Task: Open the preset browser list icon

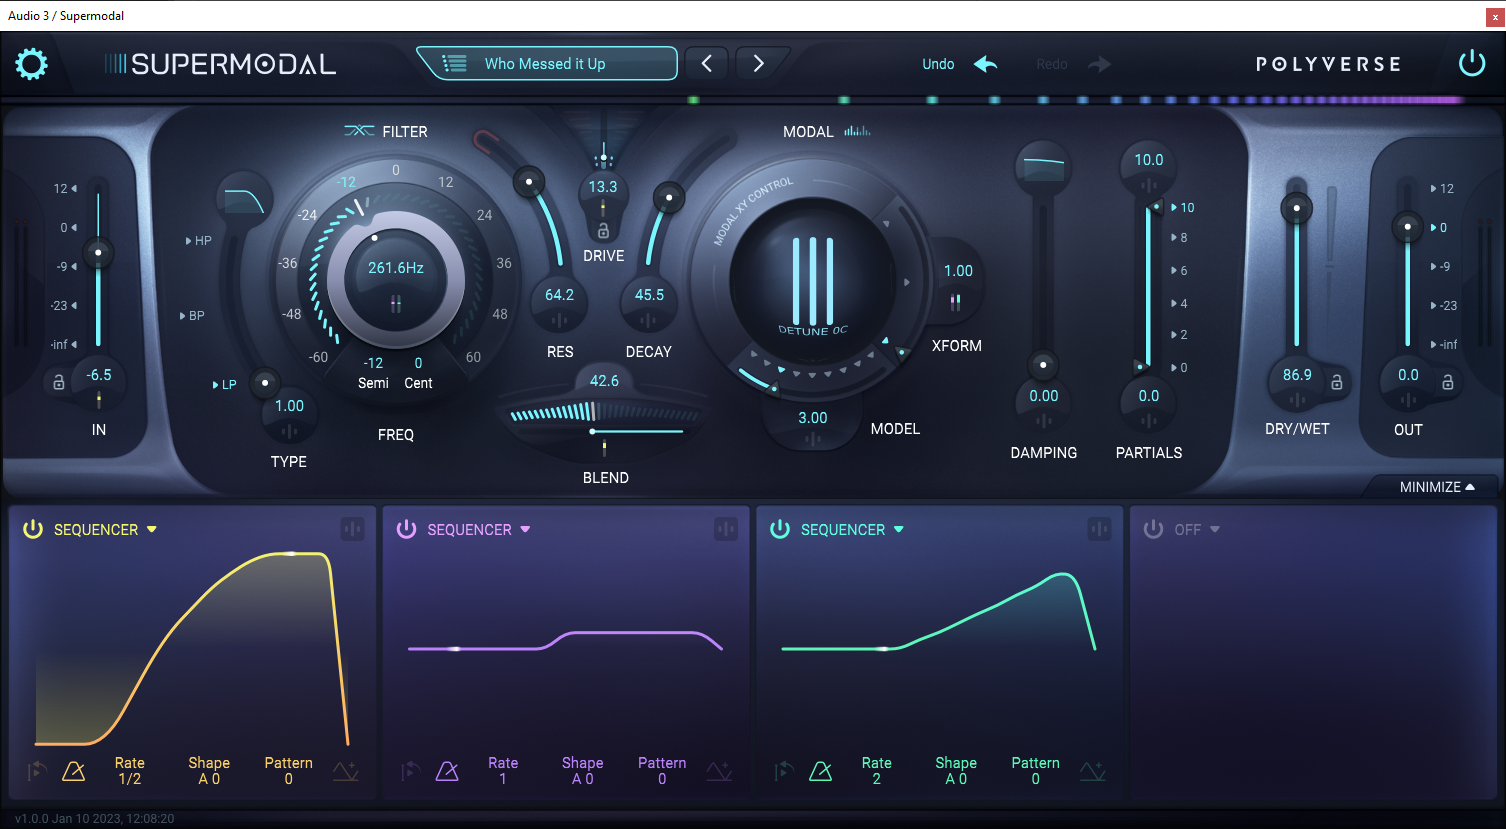Action: coord(455,64)
